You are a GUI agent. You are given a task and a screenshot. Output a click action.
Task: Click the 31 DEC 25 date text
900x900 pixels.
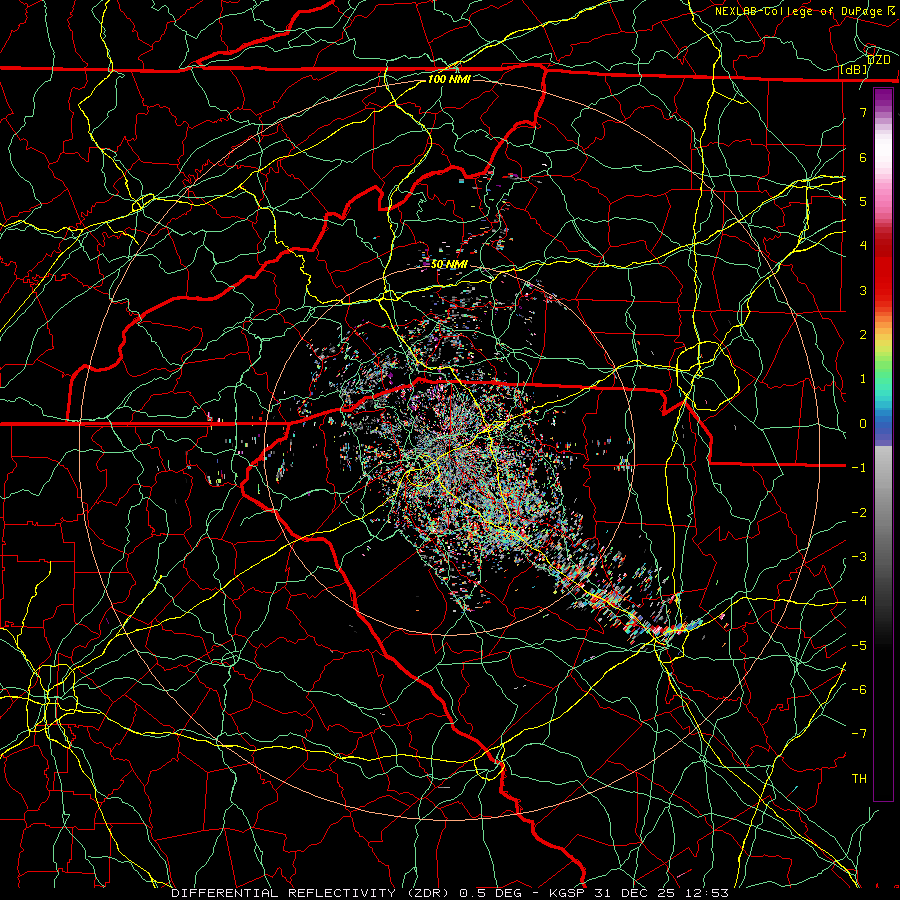point(633,893)
